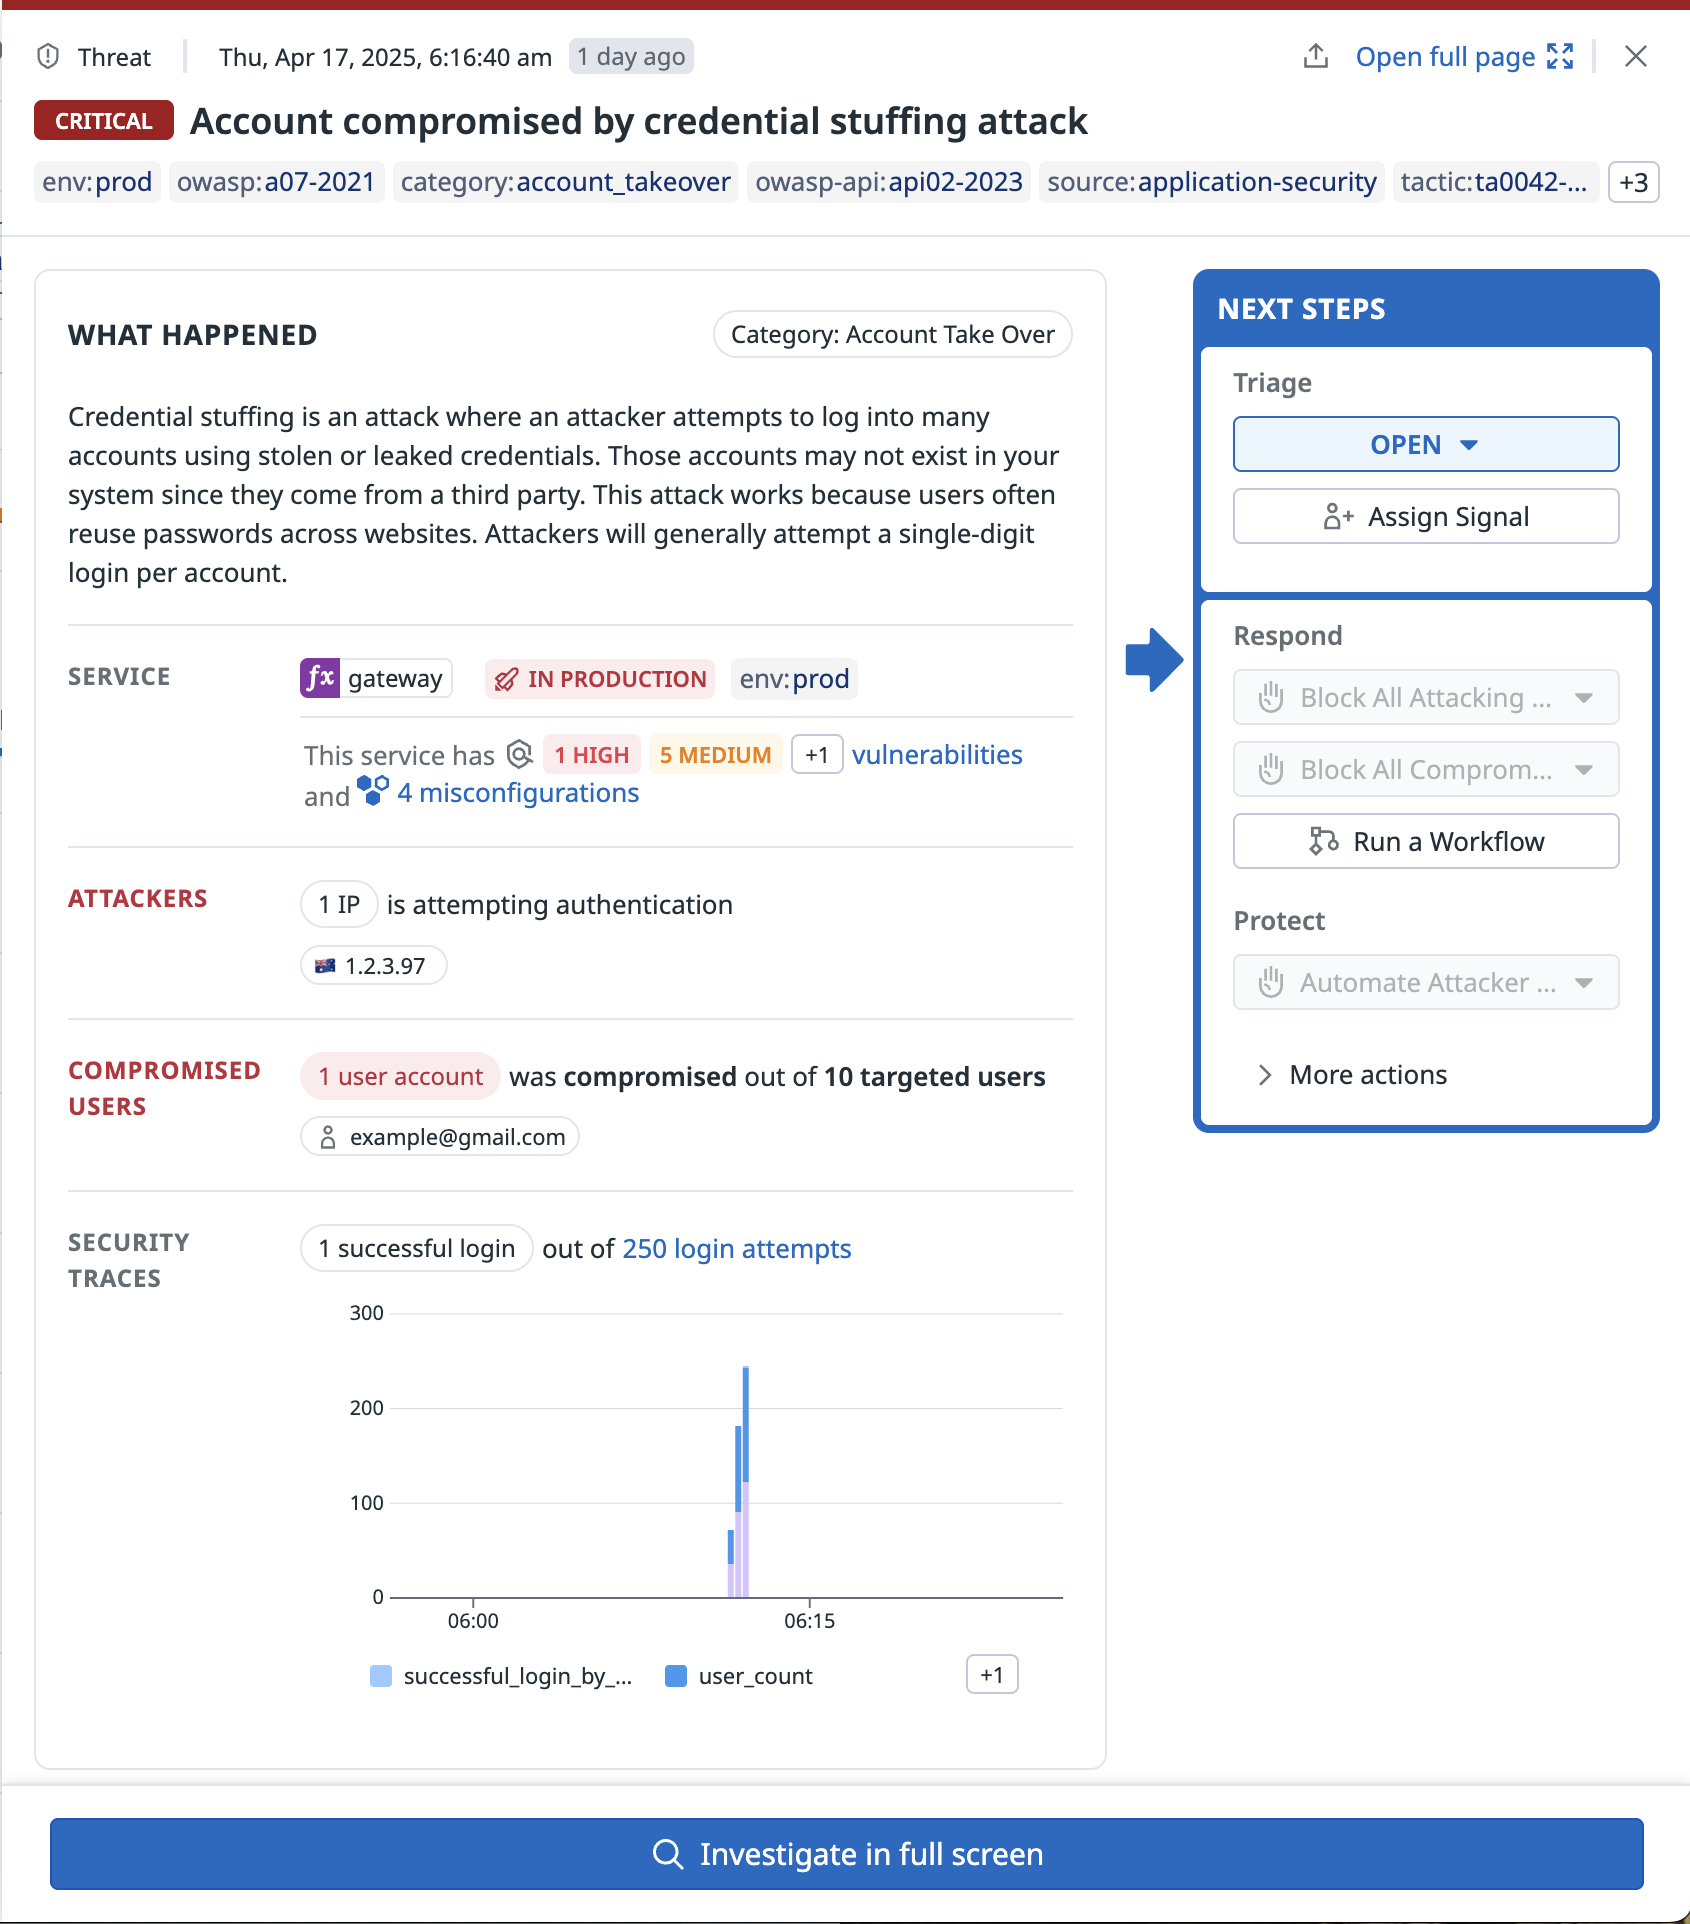Click the misconfigurations hexagon icon

click(x=373, y=791)
